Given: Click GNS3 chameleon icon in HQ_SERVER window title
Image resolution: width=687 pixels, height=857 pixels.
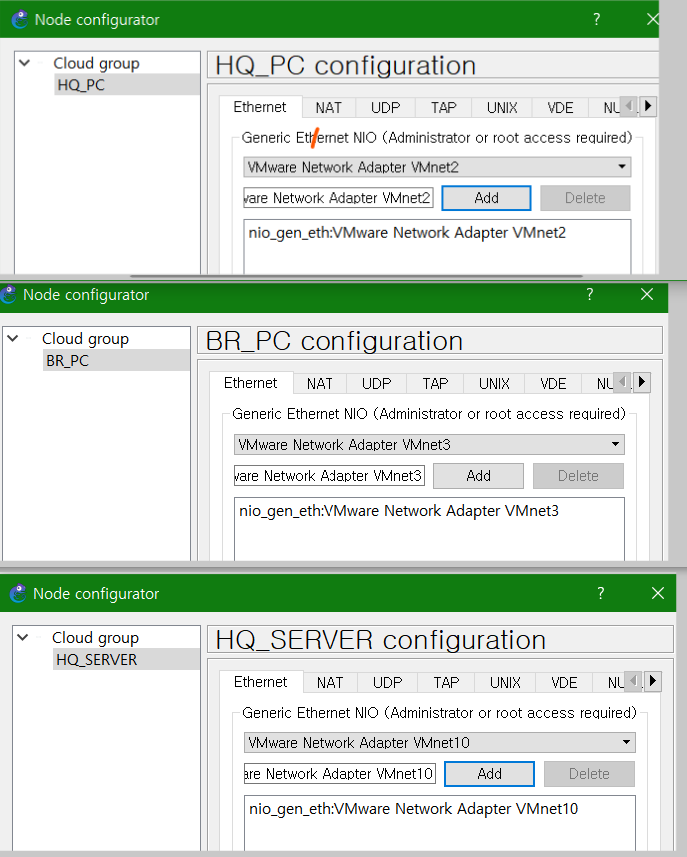Looking at the screenshot, I should pos(18,593).
